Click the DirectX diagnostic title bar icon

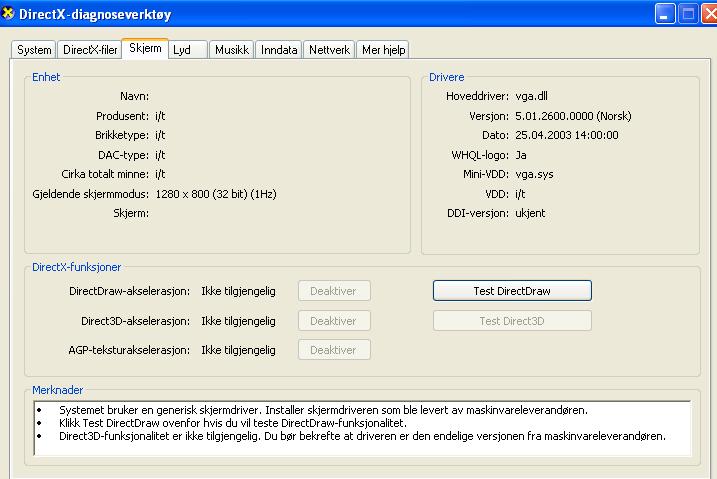click(x=8, y=13)
